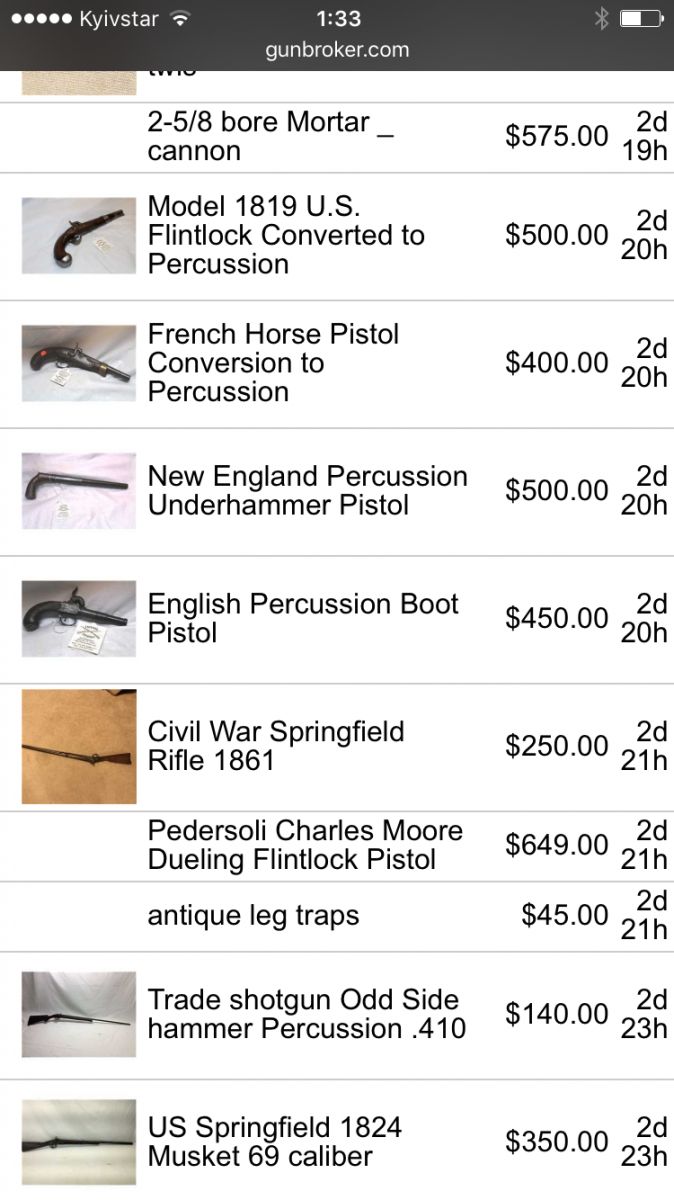This screenshot has width=674, height=1200.
Task: Tap the Bluetooth status icon
Action: pos(601,19)
